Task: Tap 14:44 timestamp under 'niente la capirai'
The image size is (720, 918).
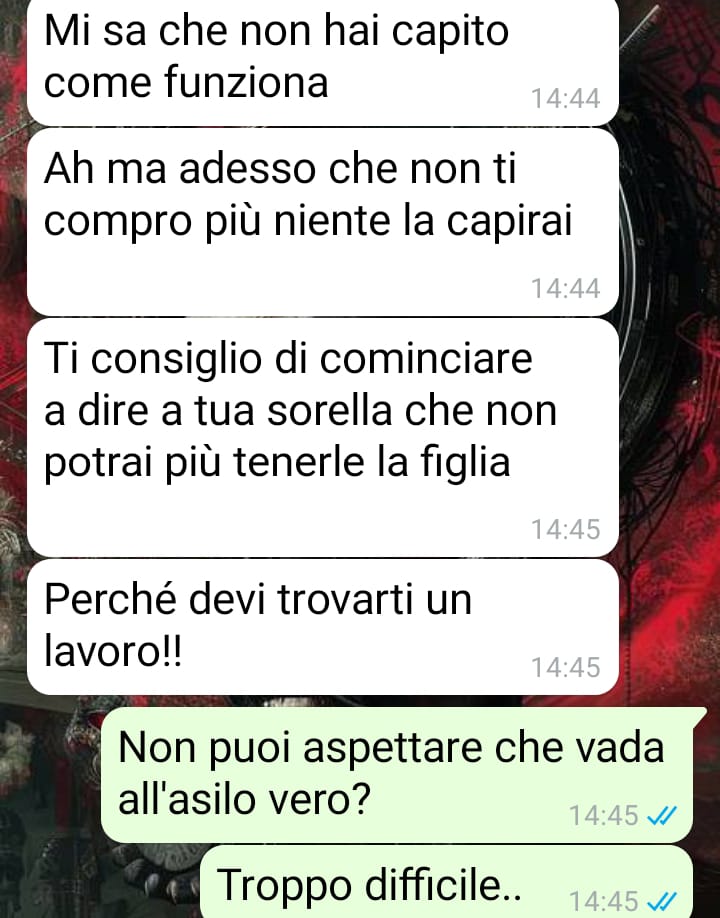Action: 565,289
